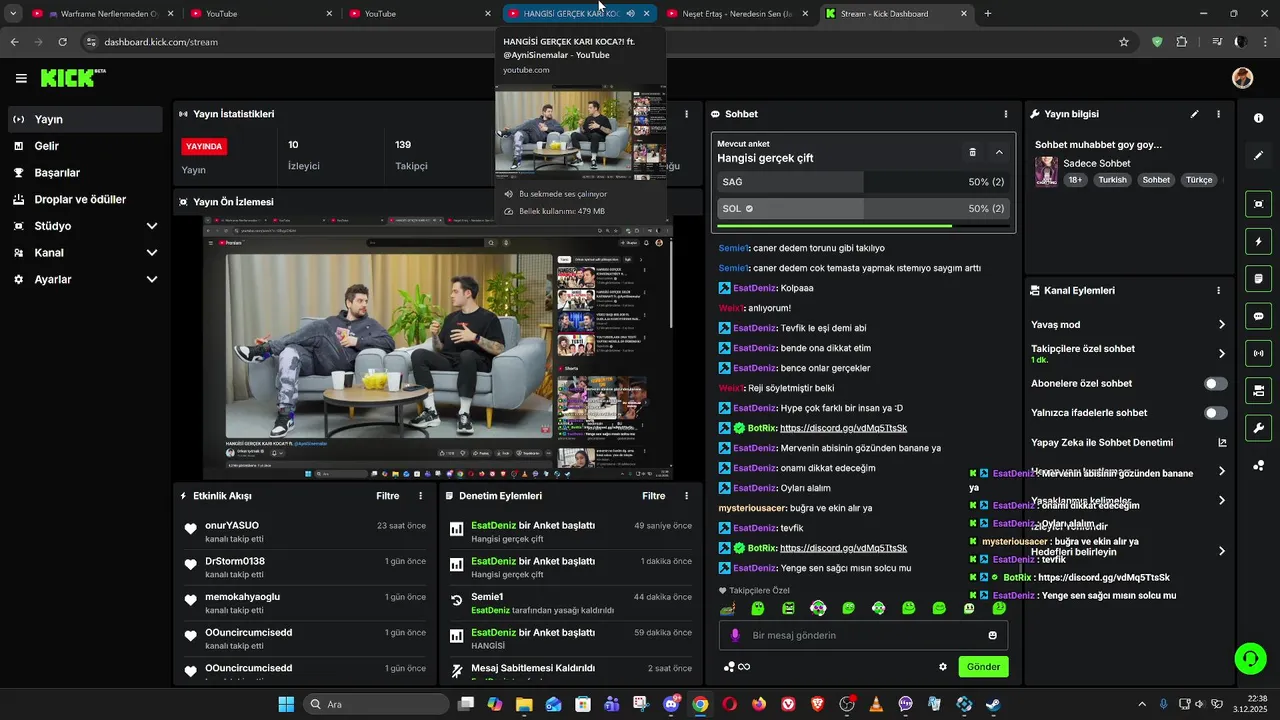Open Yavaş mod settings arrow

click(x=1222, y=324)
